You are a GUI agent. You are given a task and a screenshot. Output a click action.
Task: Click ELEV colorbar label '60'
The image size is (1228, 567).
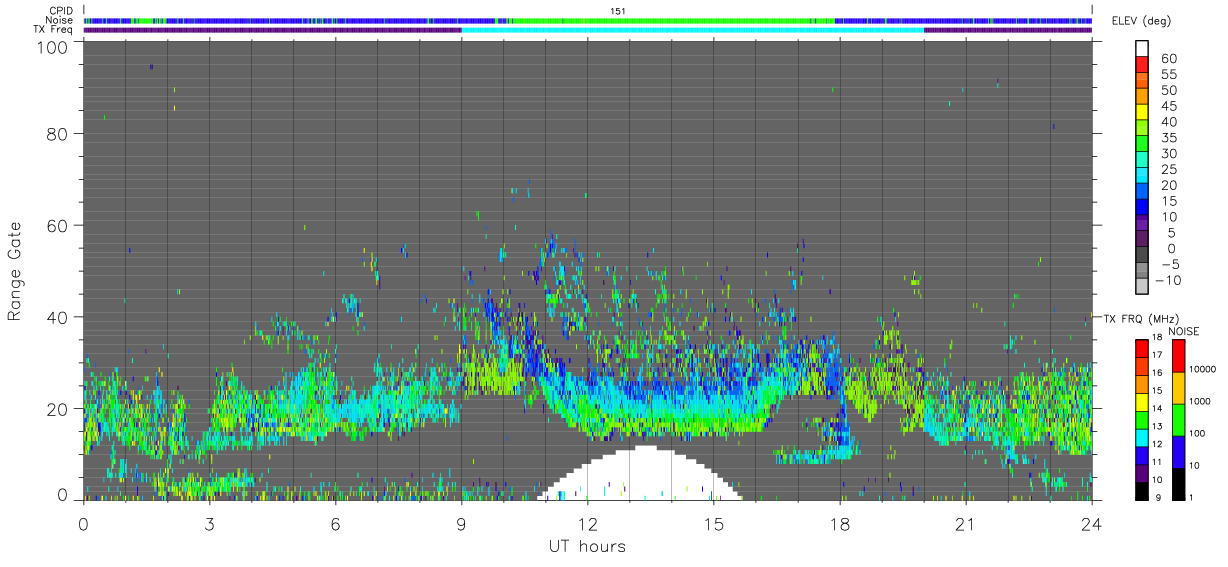point(1168,58)
